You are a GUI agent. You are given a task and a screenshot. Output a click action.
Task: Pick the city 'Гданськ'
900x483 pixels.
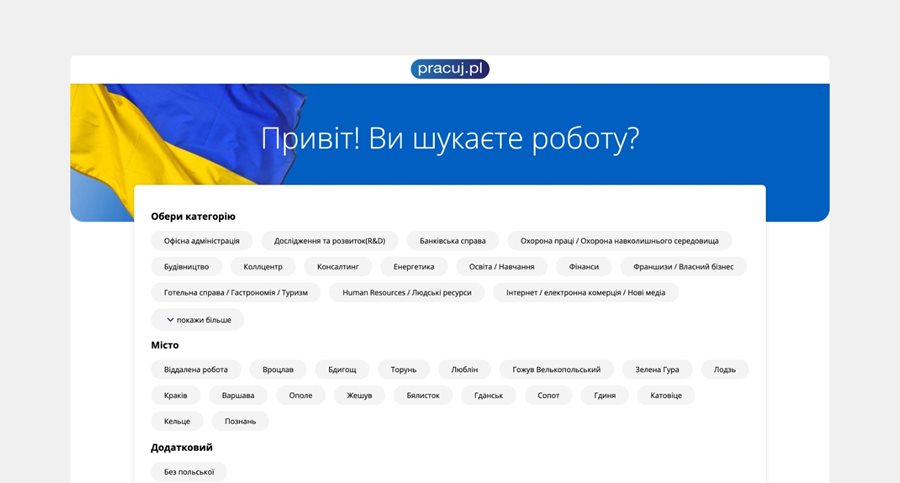coord(489,395)
